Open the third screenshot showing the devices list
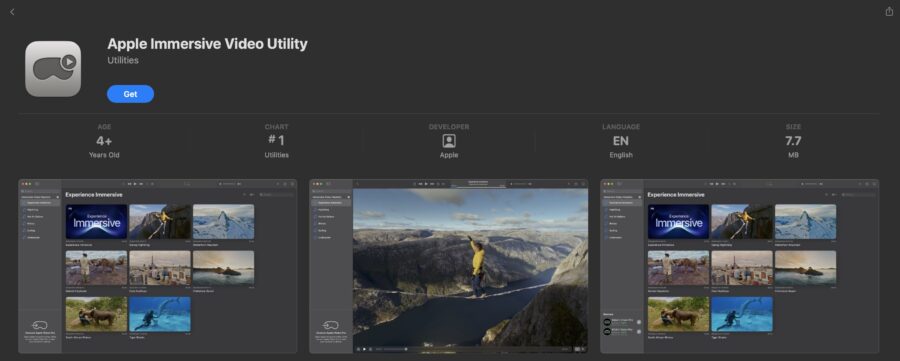Viewport: 900px width, 361px height. 740,266
